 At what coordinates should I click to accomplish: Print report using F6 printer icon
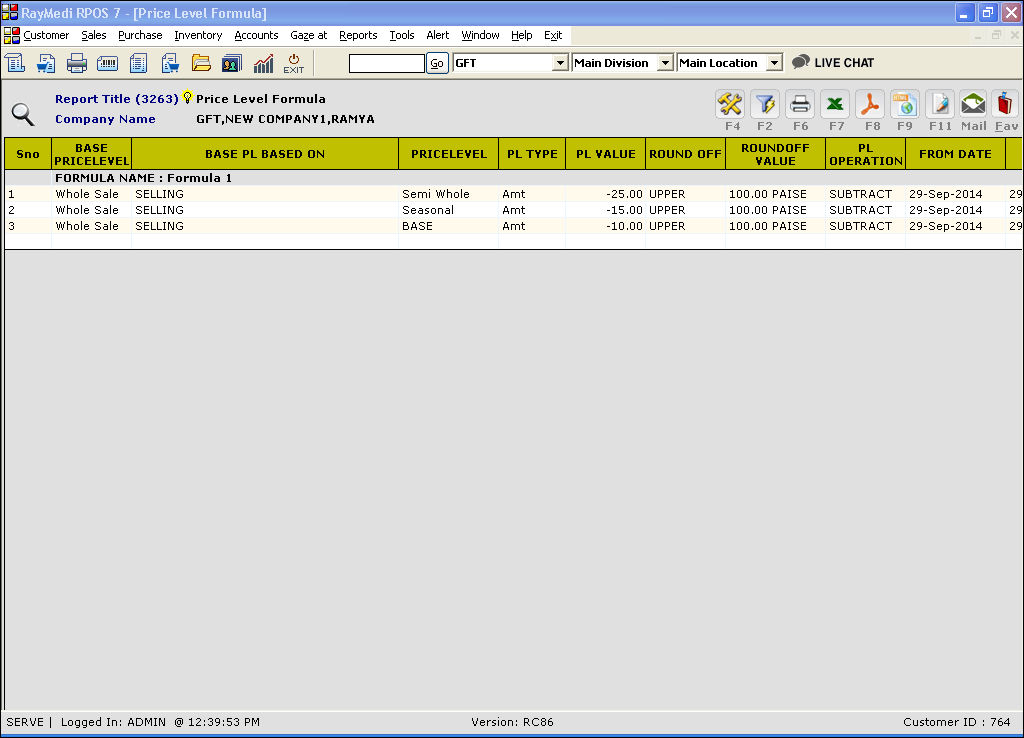click(x=800, y=104)
